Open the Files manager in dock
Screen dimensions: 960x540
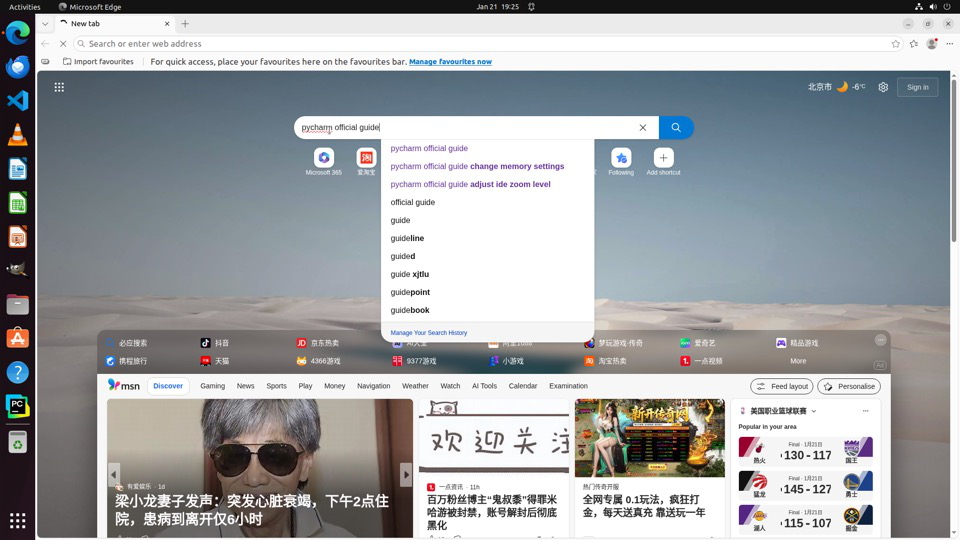tap(17, 304)
